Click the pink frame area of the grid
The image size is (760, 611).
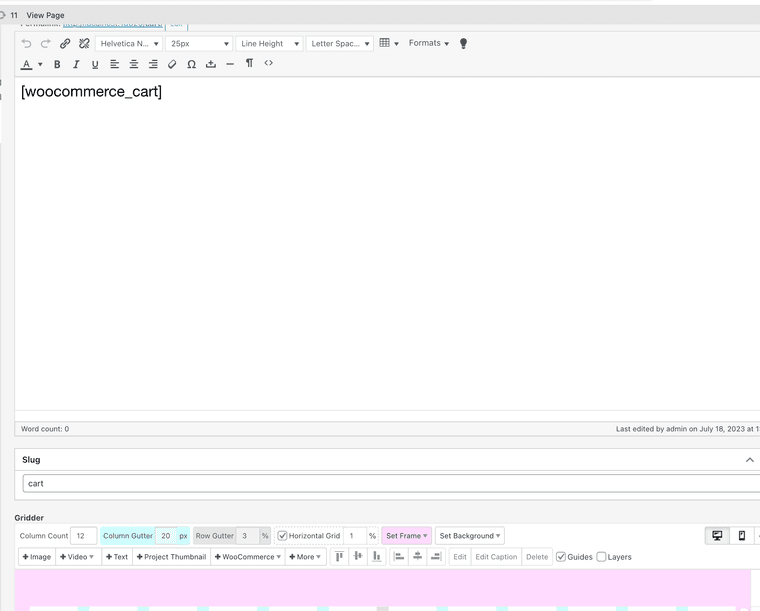(383, 587)
